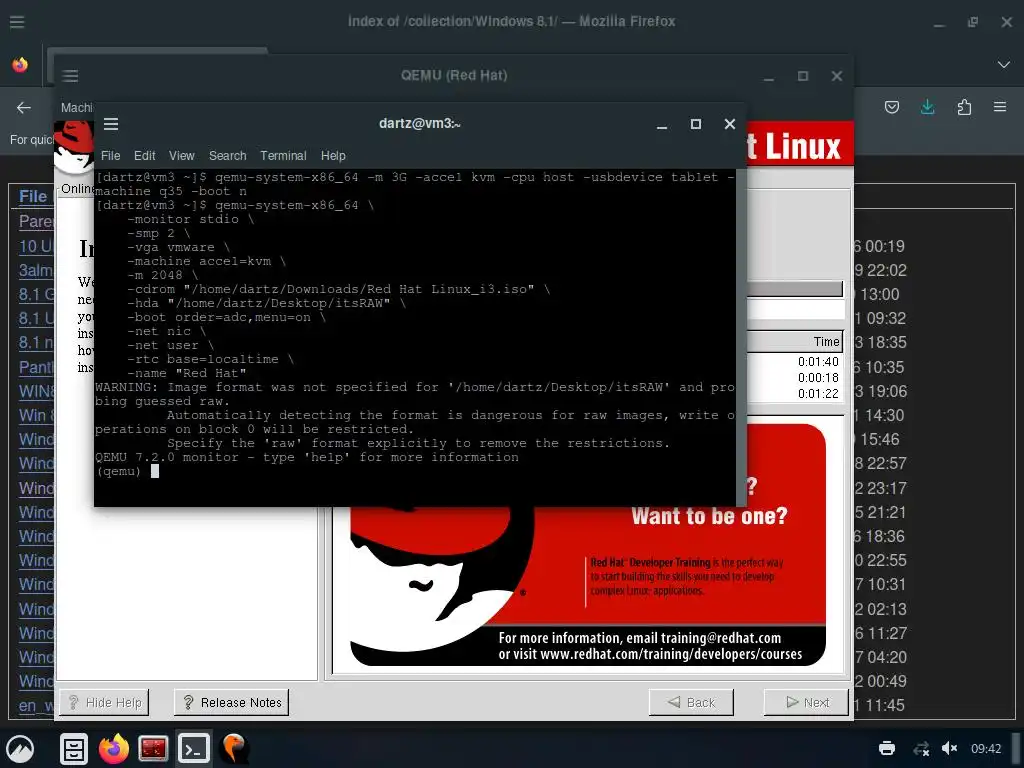The height and width of the screenshot is (768, 1024).
Task: Open the application launcher in taskbar
Action: 20,748
